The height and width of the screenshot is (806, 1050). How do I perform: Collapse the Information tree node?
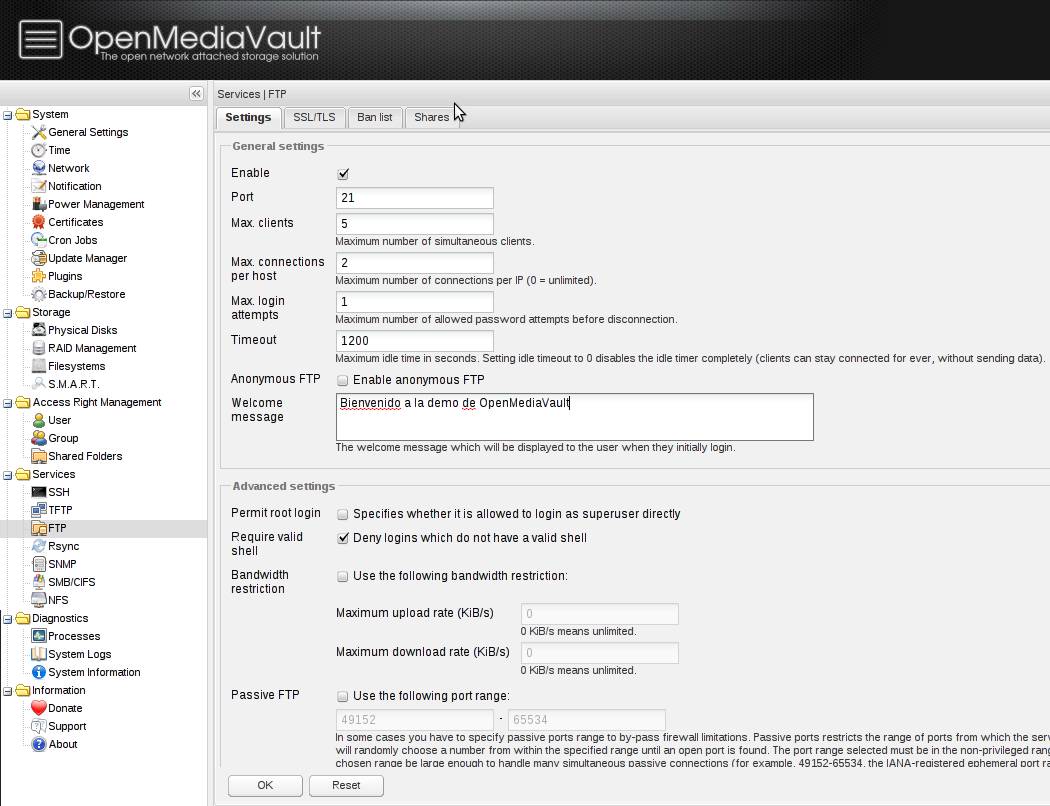pos(7,691)
